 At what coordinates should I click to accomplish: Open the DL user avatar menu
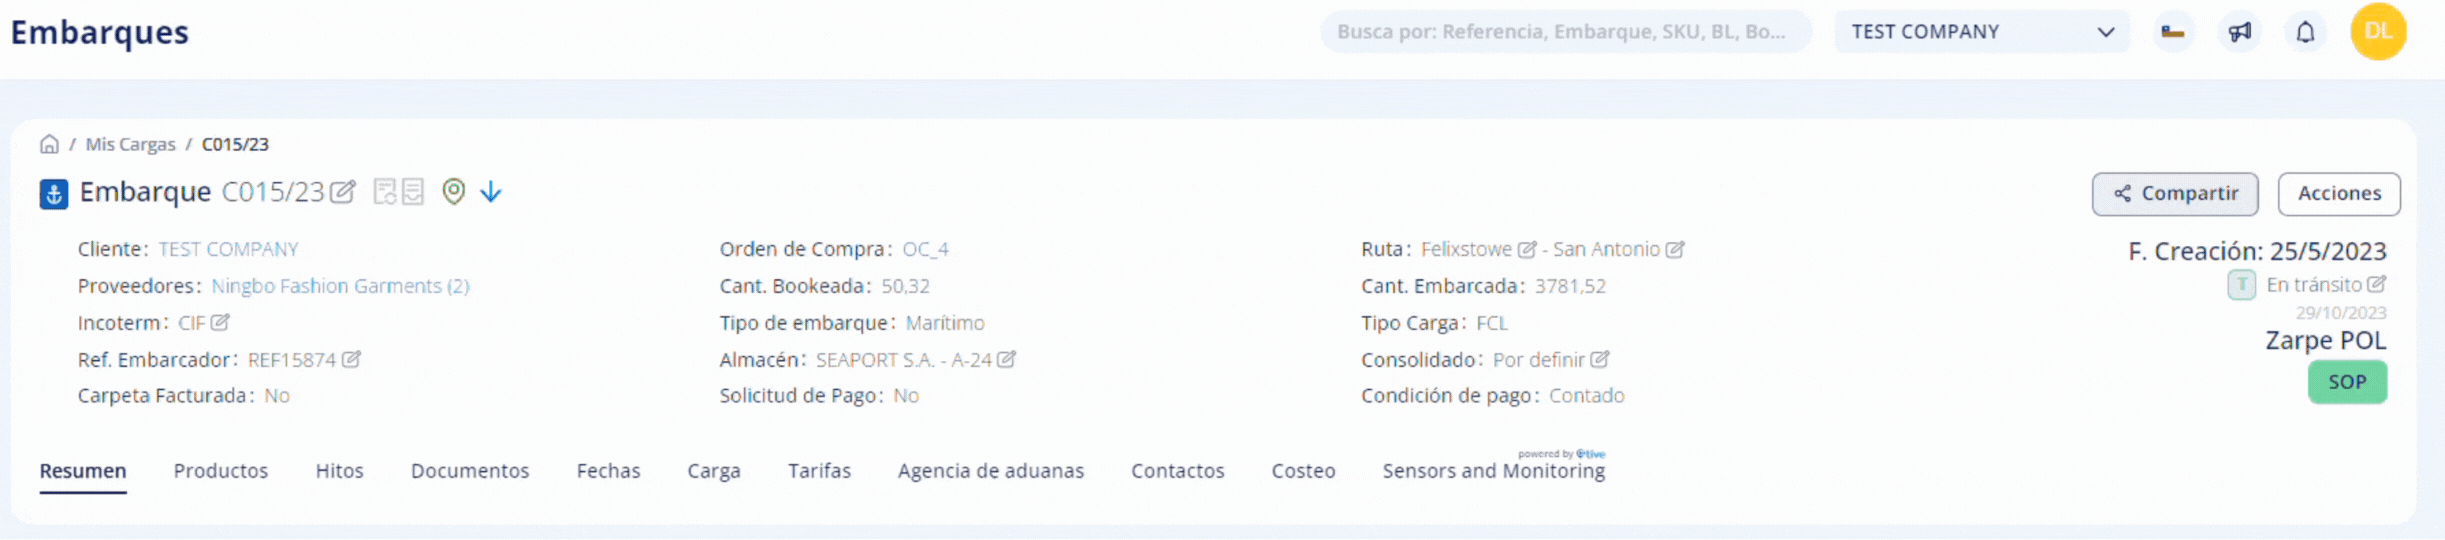click(2378, 32)
